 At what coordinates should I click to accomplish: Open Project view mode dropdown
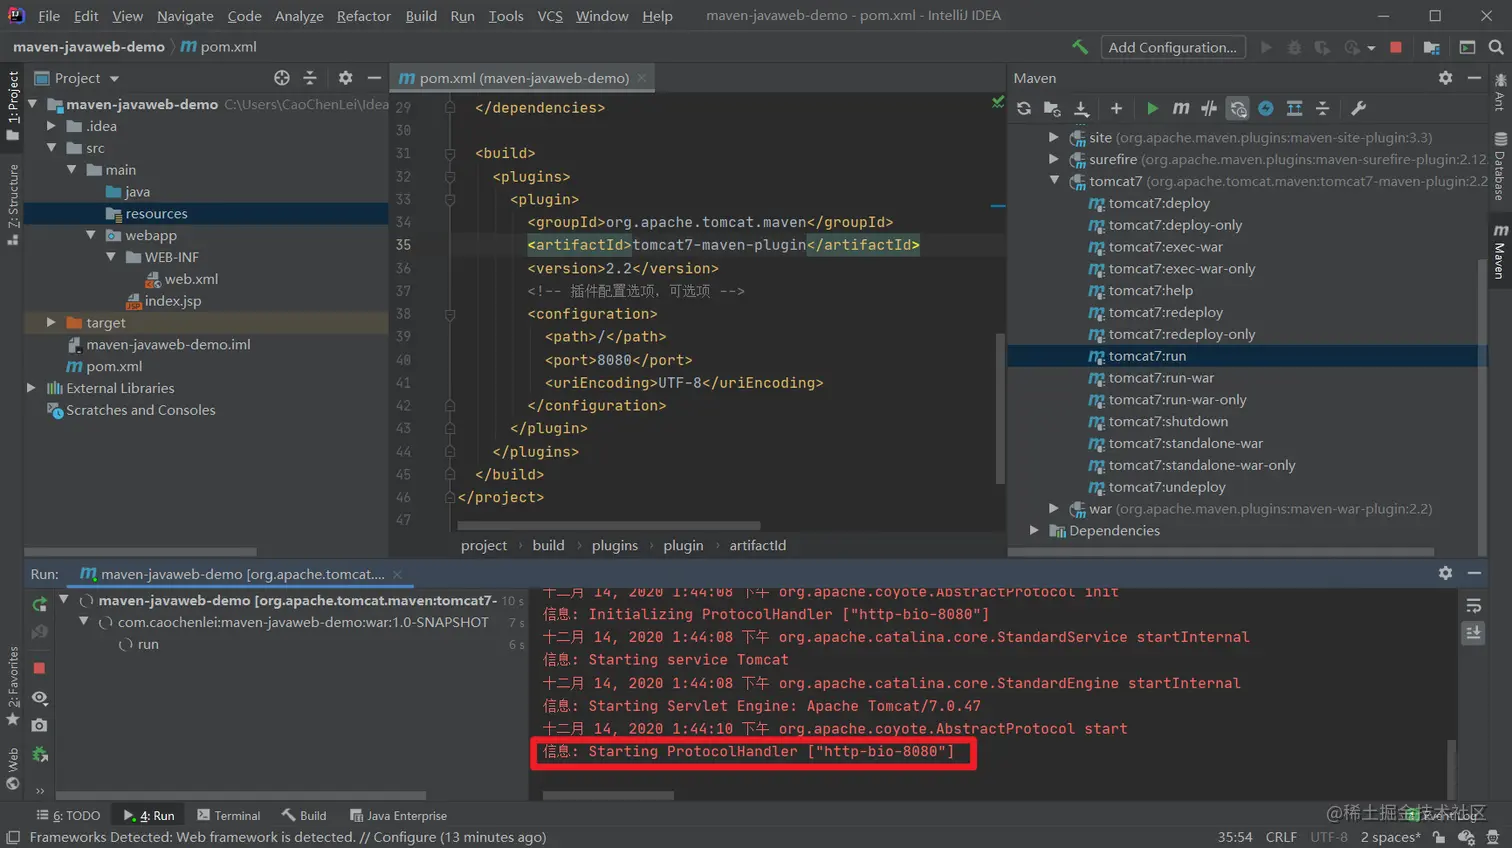click(x=114, y=78)
